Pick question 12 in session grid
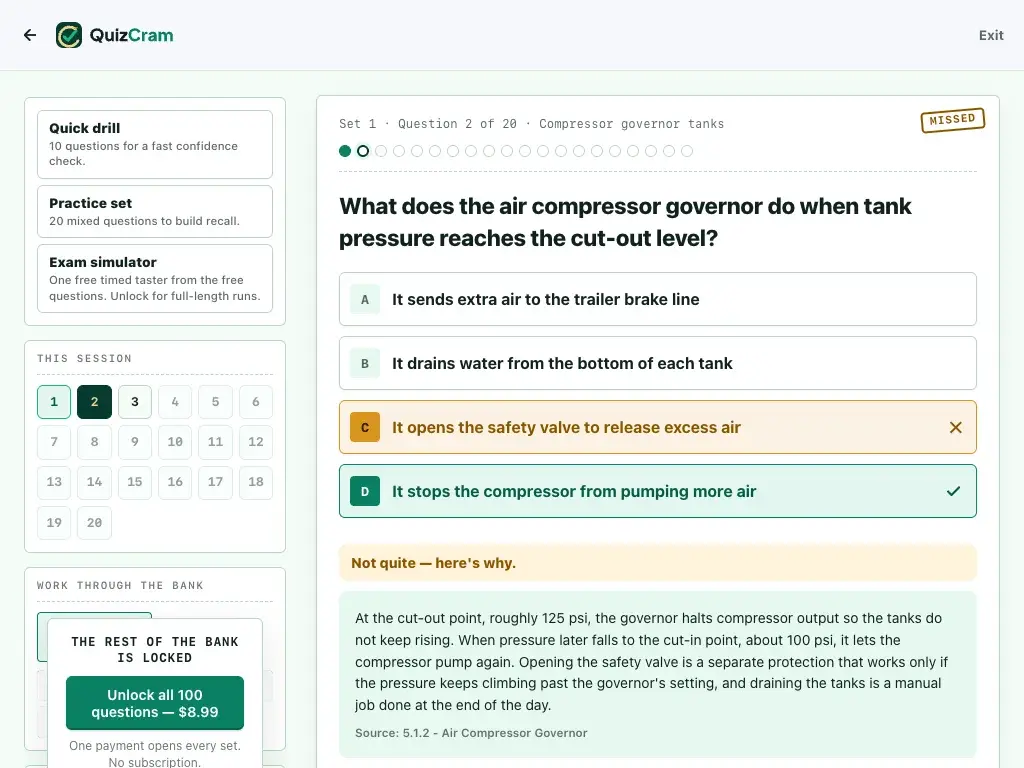Image resolution: width=1024 pixels, height=768 pixels. (256, 442)
